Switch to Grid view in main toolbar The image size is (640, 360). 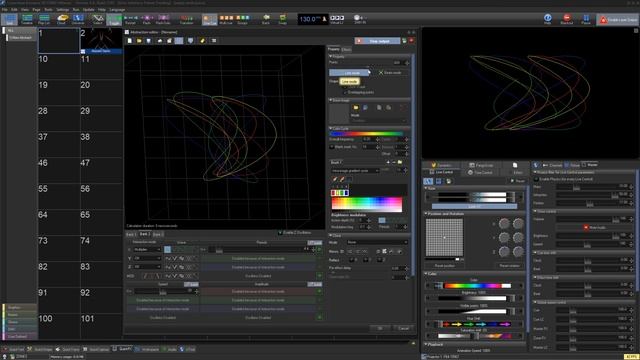9,19
